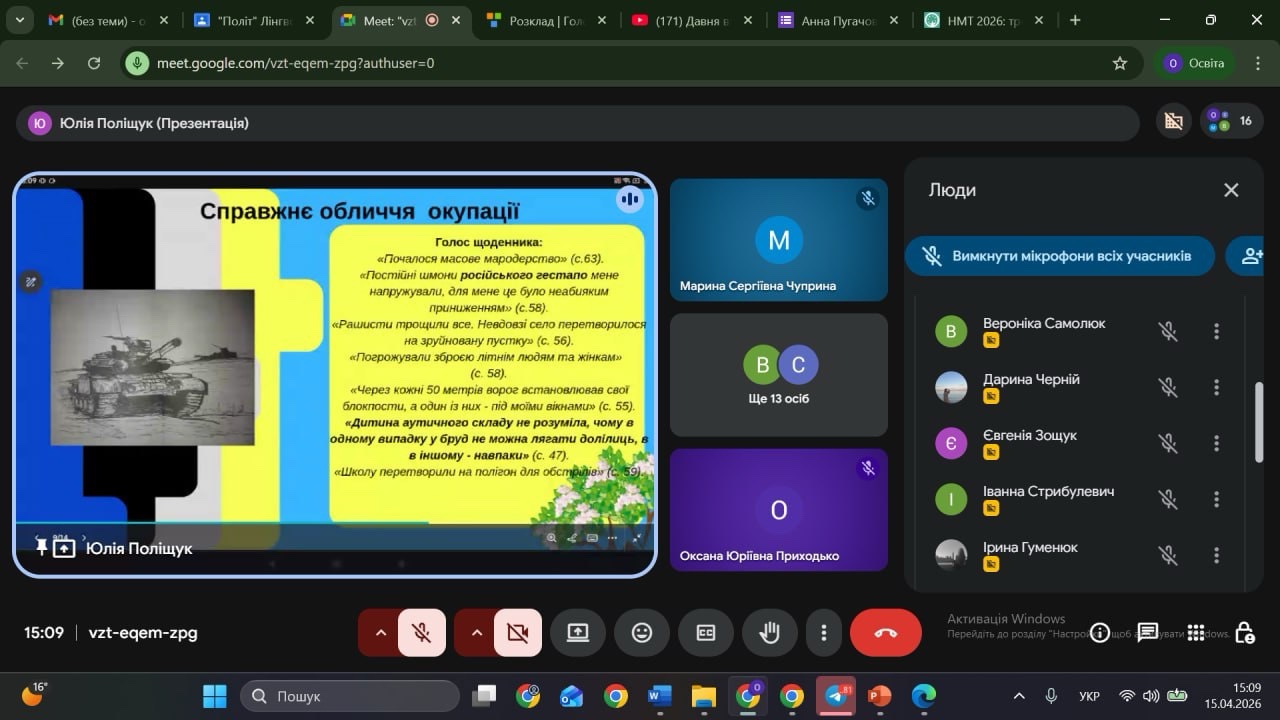This screenshot has height=720, width=1280.
Task: Click the present screen button
Action: click(577, 633)
